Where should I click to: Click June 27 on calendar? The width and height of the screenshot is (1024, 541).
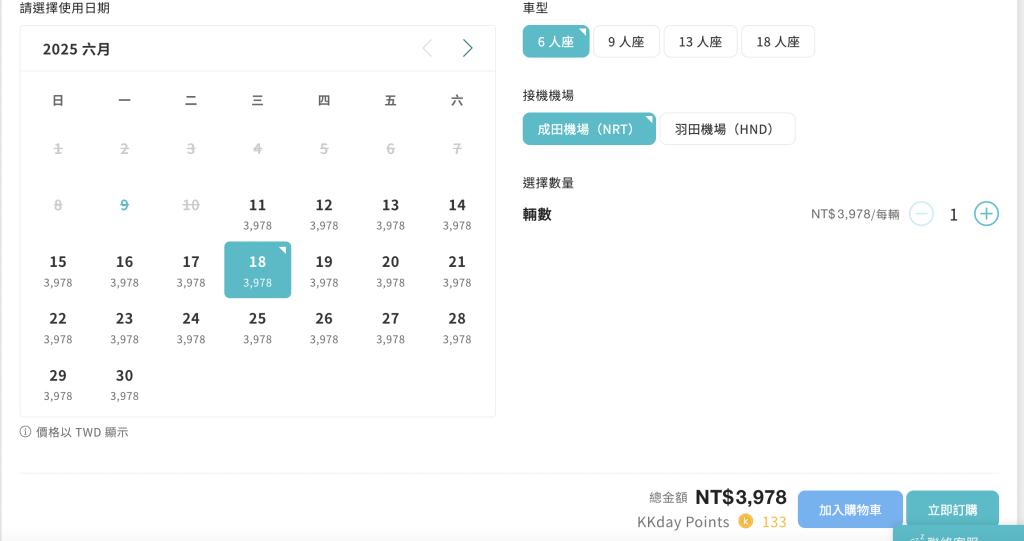[391, 327]
